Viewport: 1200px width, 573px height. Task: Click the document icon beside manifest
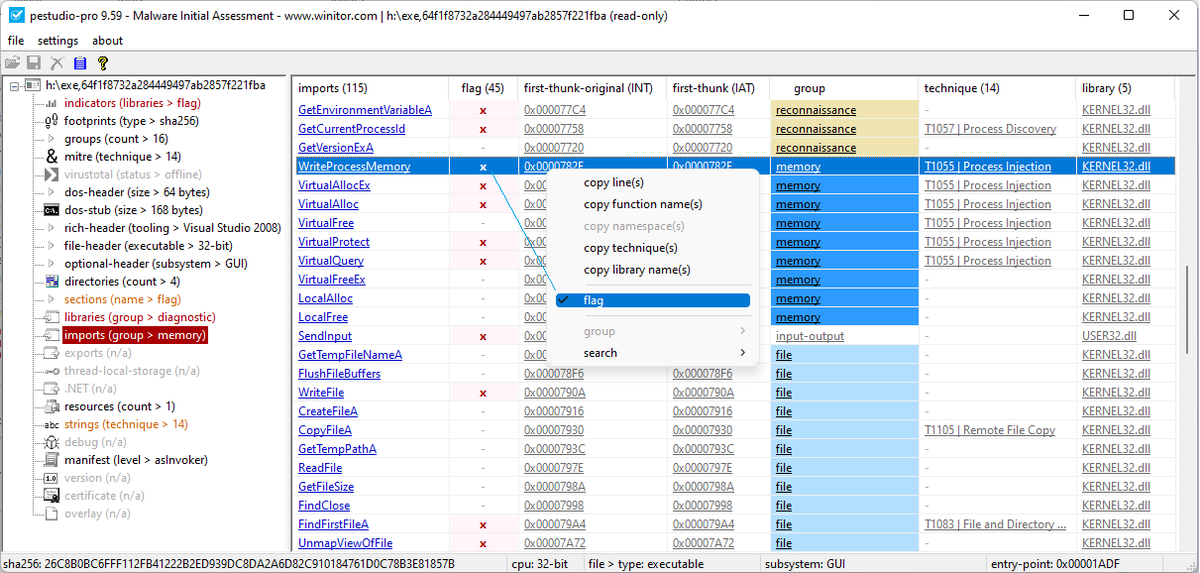(x=52, y=460)
